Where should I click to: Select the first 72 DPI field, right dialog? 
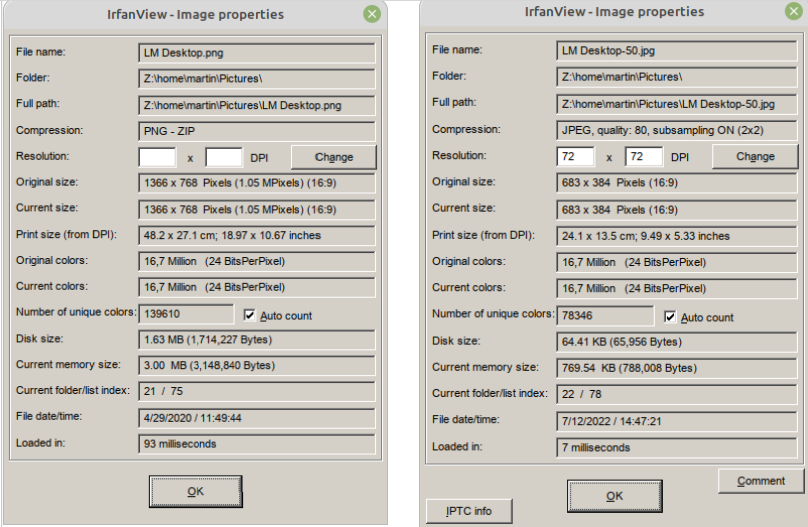point(576,156)
